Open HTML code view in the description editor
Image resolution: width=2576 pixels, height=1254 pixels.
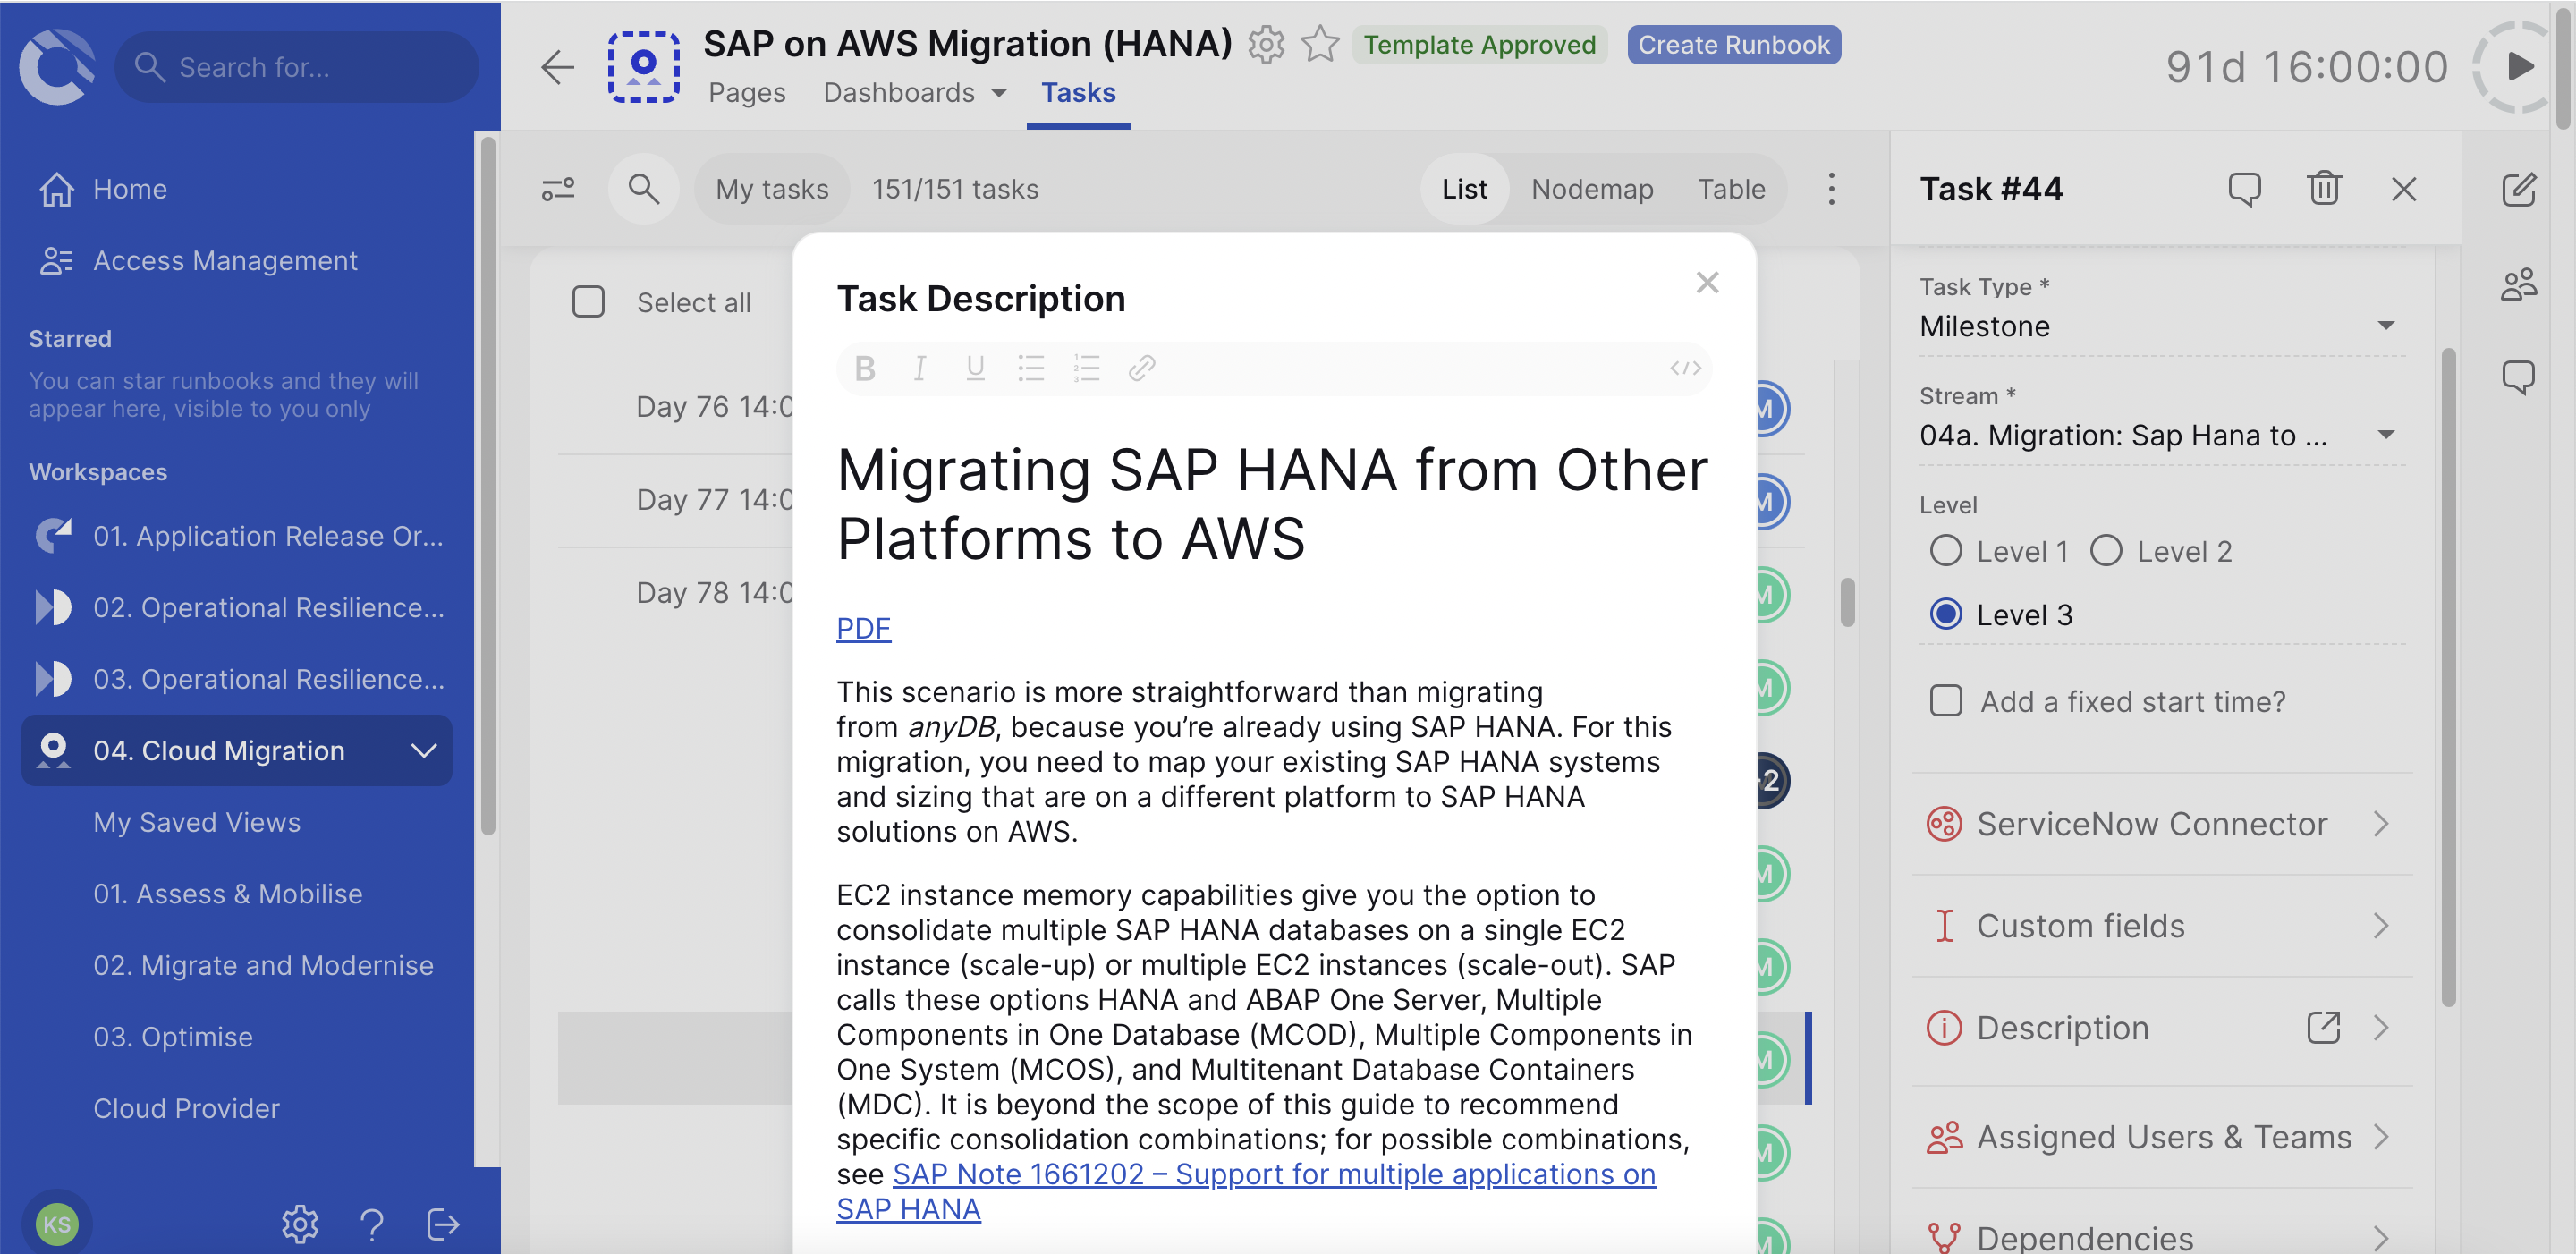click(1685, 368)
